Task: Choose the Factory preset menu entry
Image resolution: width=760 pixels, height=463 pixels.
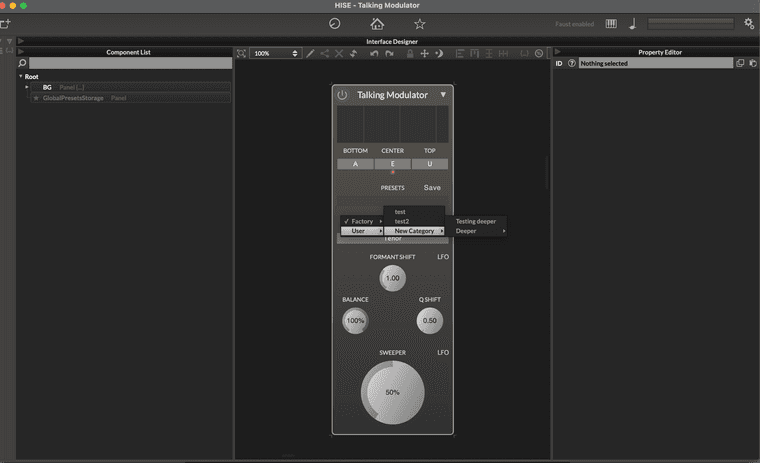Action: pyautogui.click(x=362, y=221)
